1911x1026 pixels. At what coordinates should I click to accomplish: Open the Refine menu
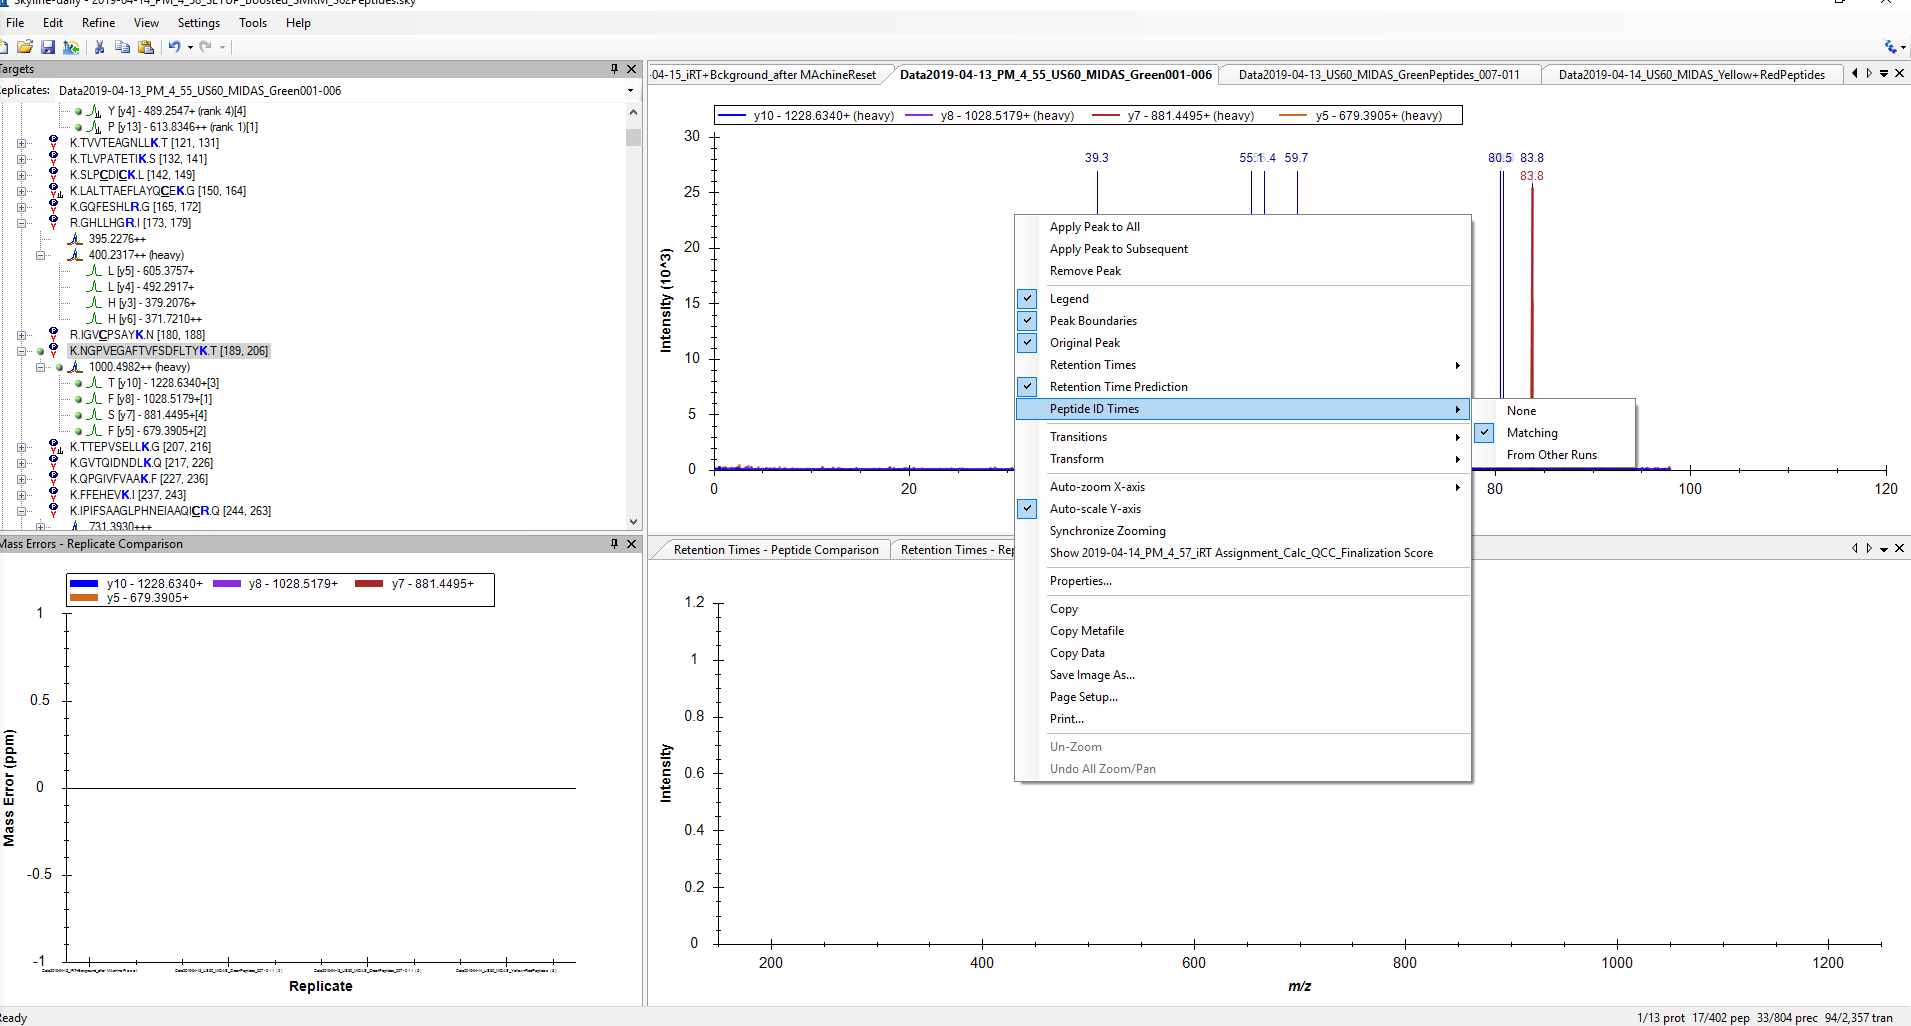pyautogui.click(x=98, y=23)
